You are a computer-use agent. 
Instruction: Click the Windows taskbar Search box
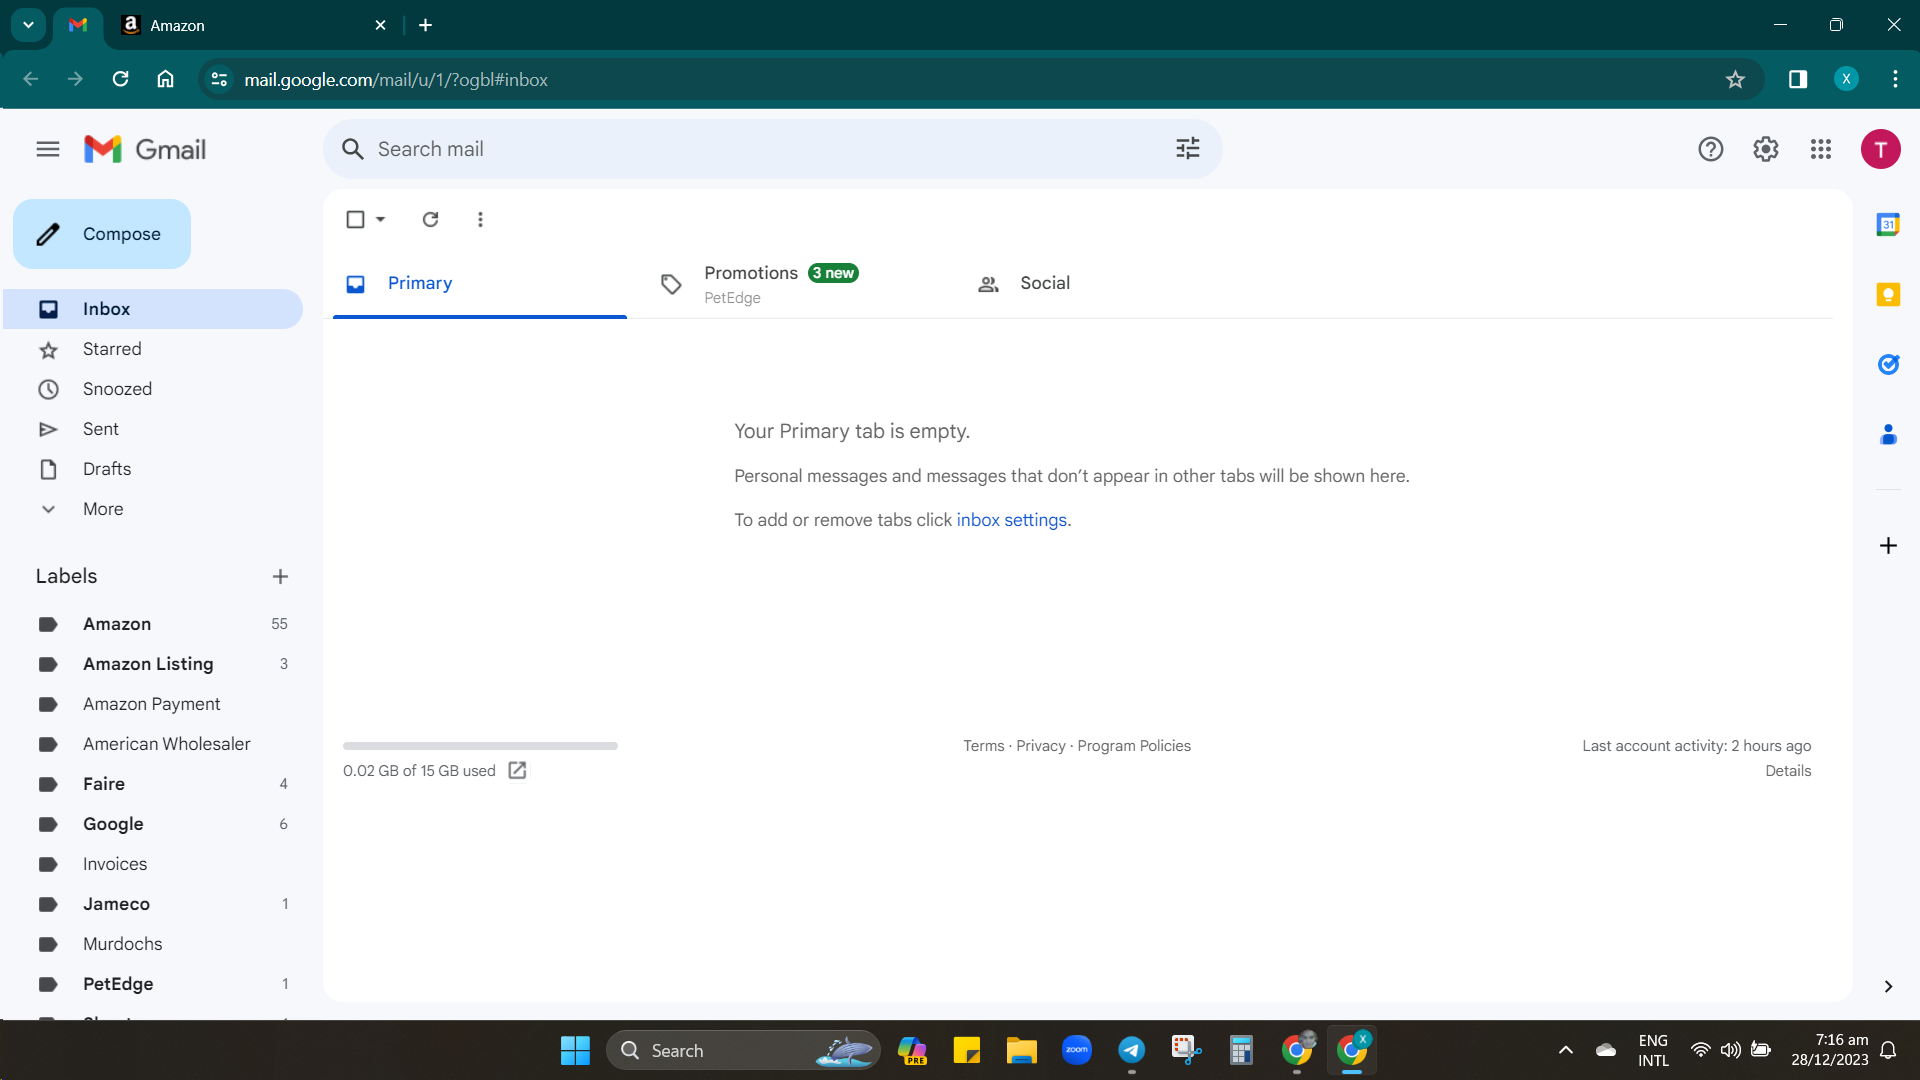pos(743,1050)
